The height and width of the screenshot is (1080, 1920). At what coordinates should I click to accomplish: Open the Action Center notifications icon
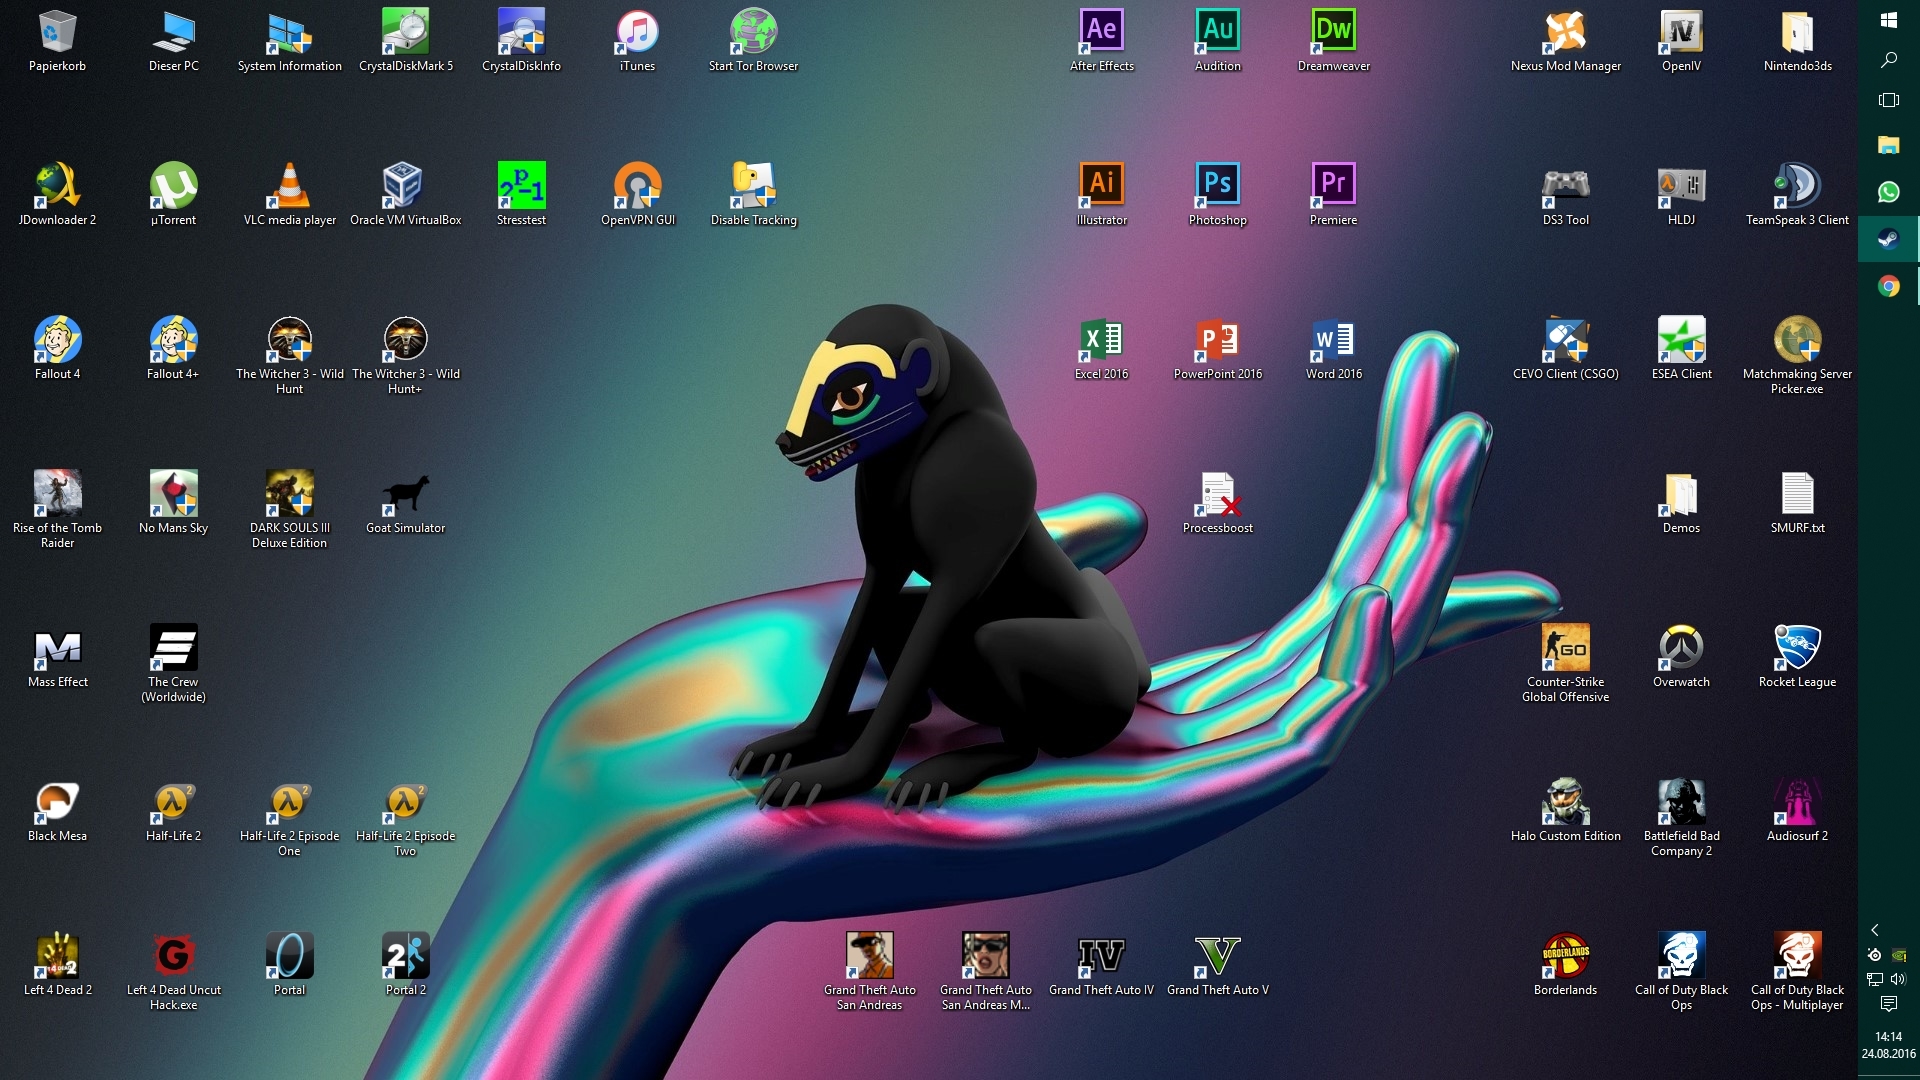(x=1888, y=1004)
